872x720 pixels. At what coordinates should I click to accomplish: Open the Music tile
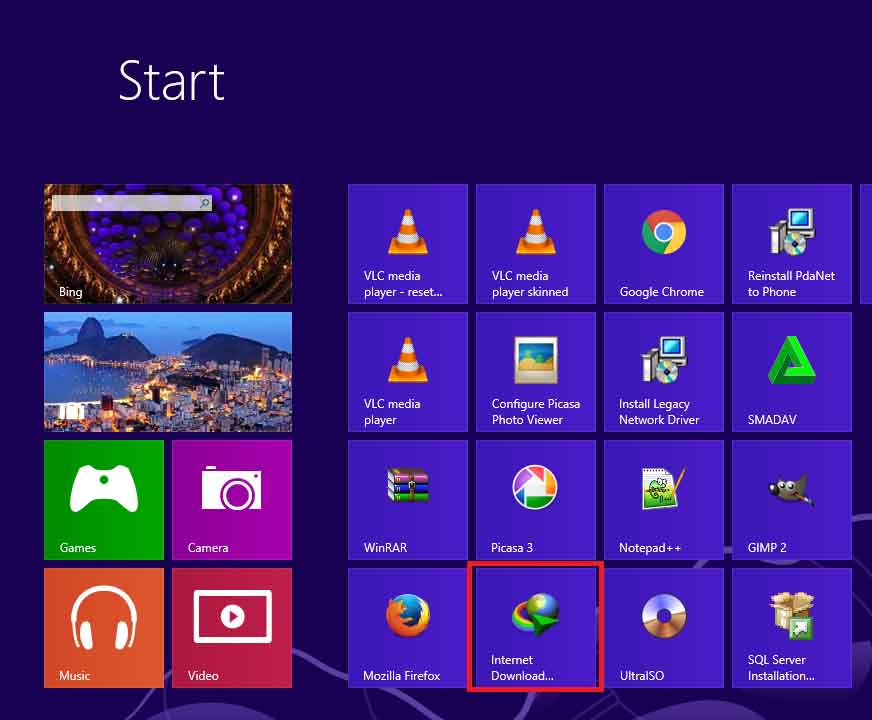click(x=104, y=628)
